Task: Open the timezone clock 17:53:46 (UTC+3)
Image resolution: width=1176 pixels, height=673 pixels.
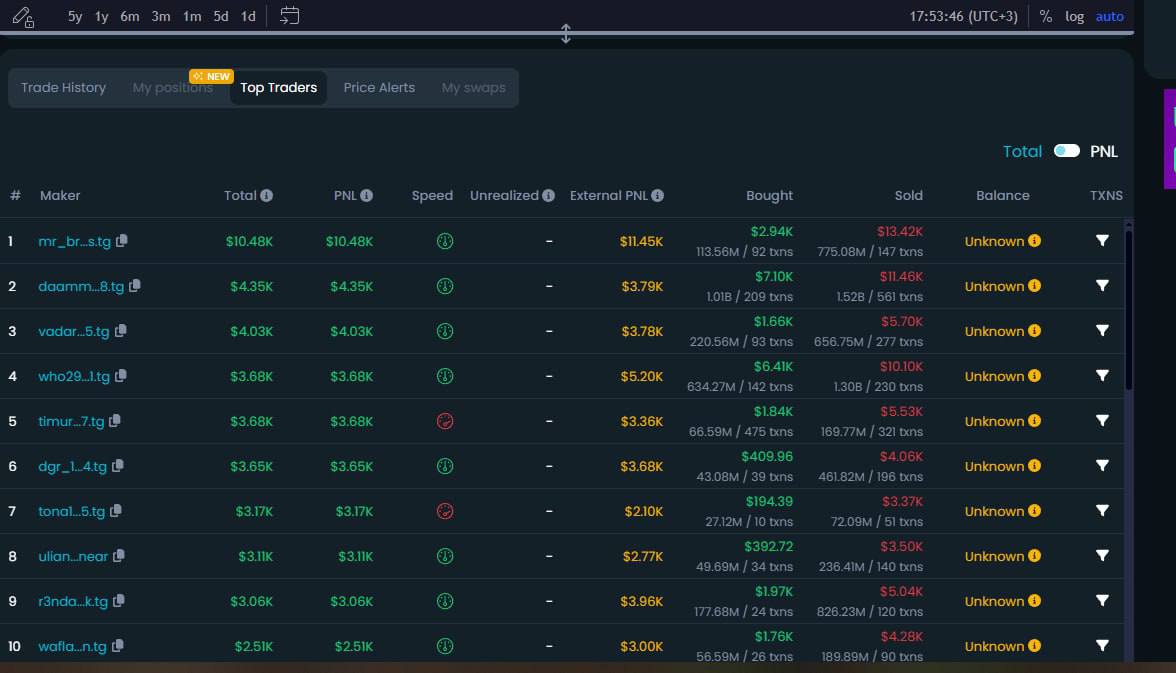Action: coord(963,16)
